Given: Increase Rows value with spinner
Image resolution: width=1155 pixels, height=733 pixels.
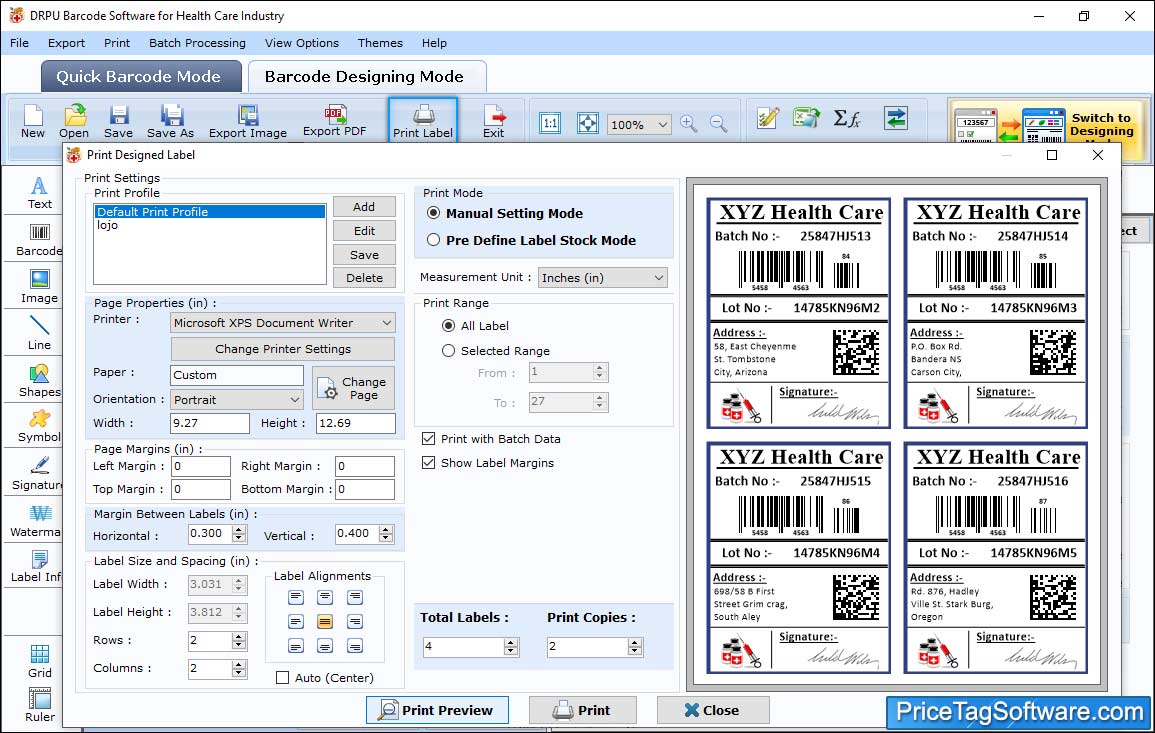Looking at the screenshot, I should click(x=239, y=636).
